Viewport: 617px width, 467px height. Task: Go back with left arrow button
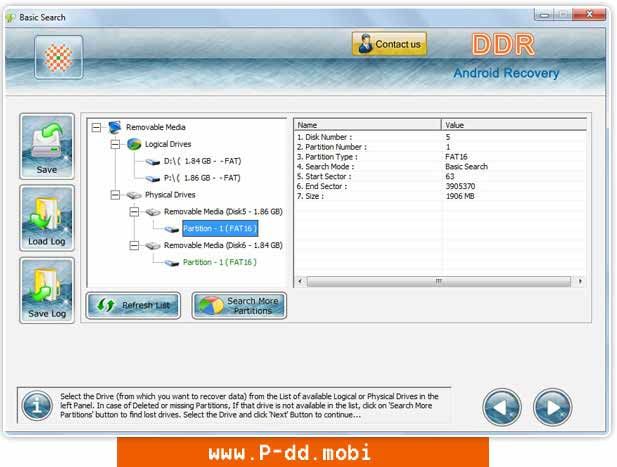pyautogui.click(x=502, y=407)
